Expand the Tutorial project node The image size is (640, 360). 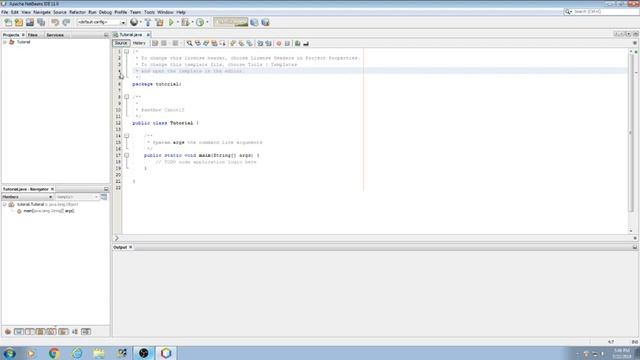(x=5, y=42)
